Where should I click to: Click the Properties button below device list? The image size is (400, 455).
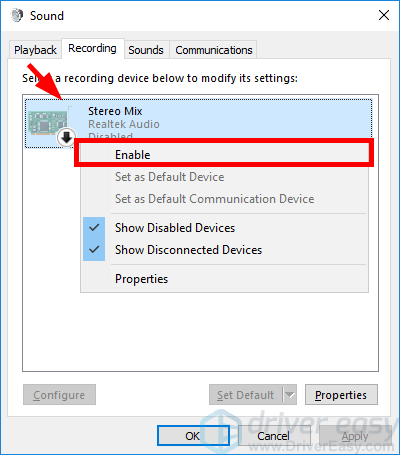[341, 395]
